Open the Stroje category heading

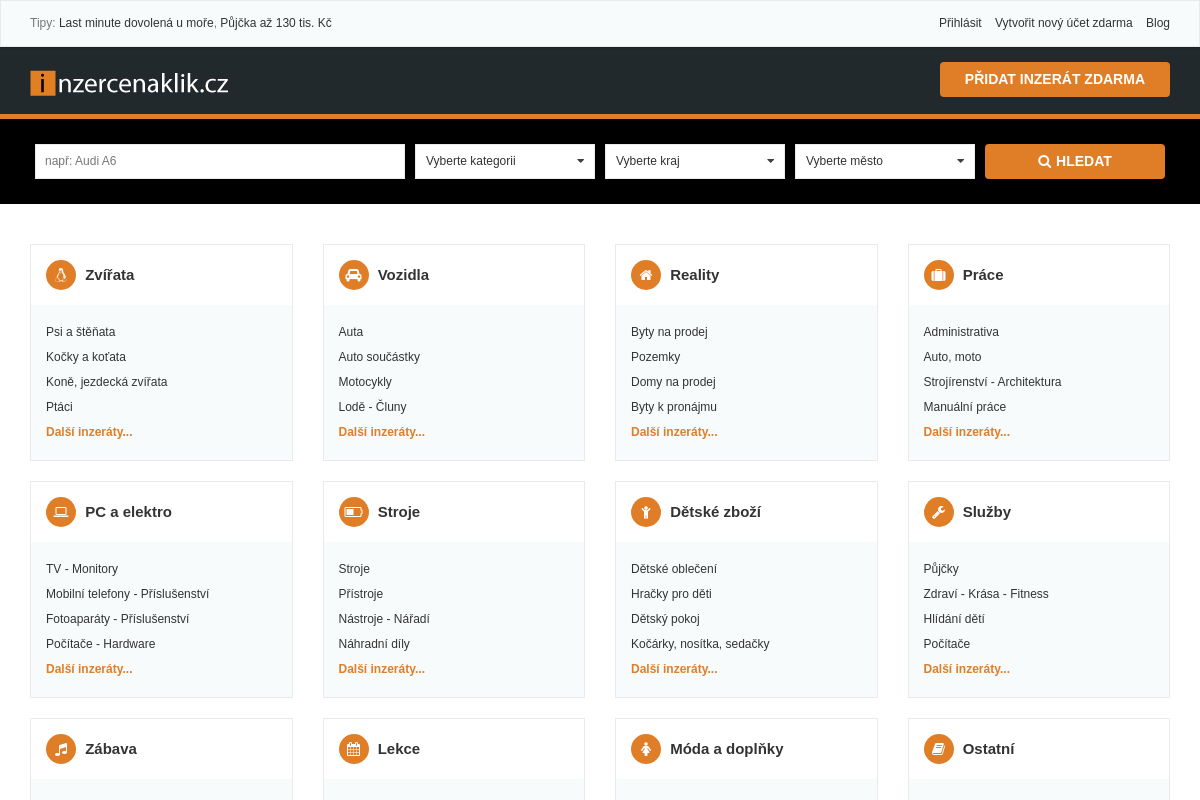[399, 512]
